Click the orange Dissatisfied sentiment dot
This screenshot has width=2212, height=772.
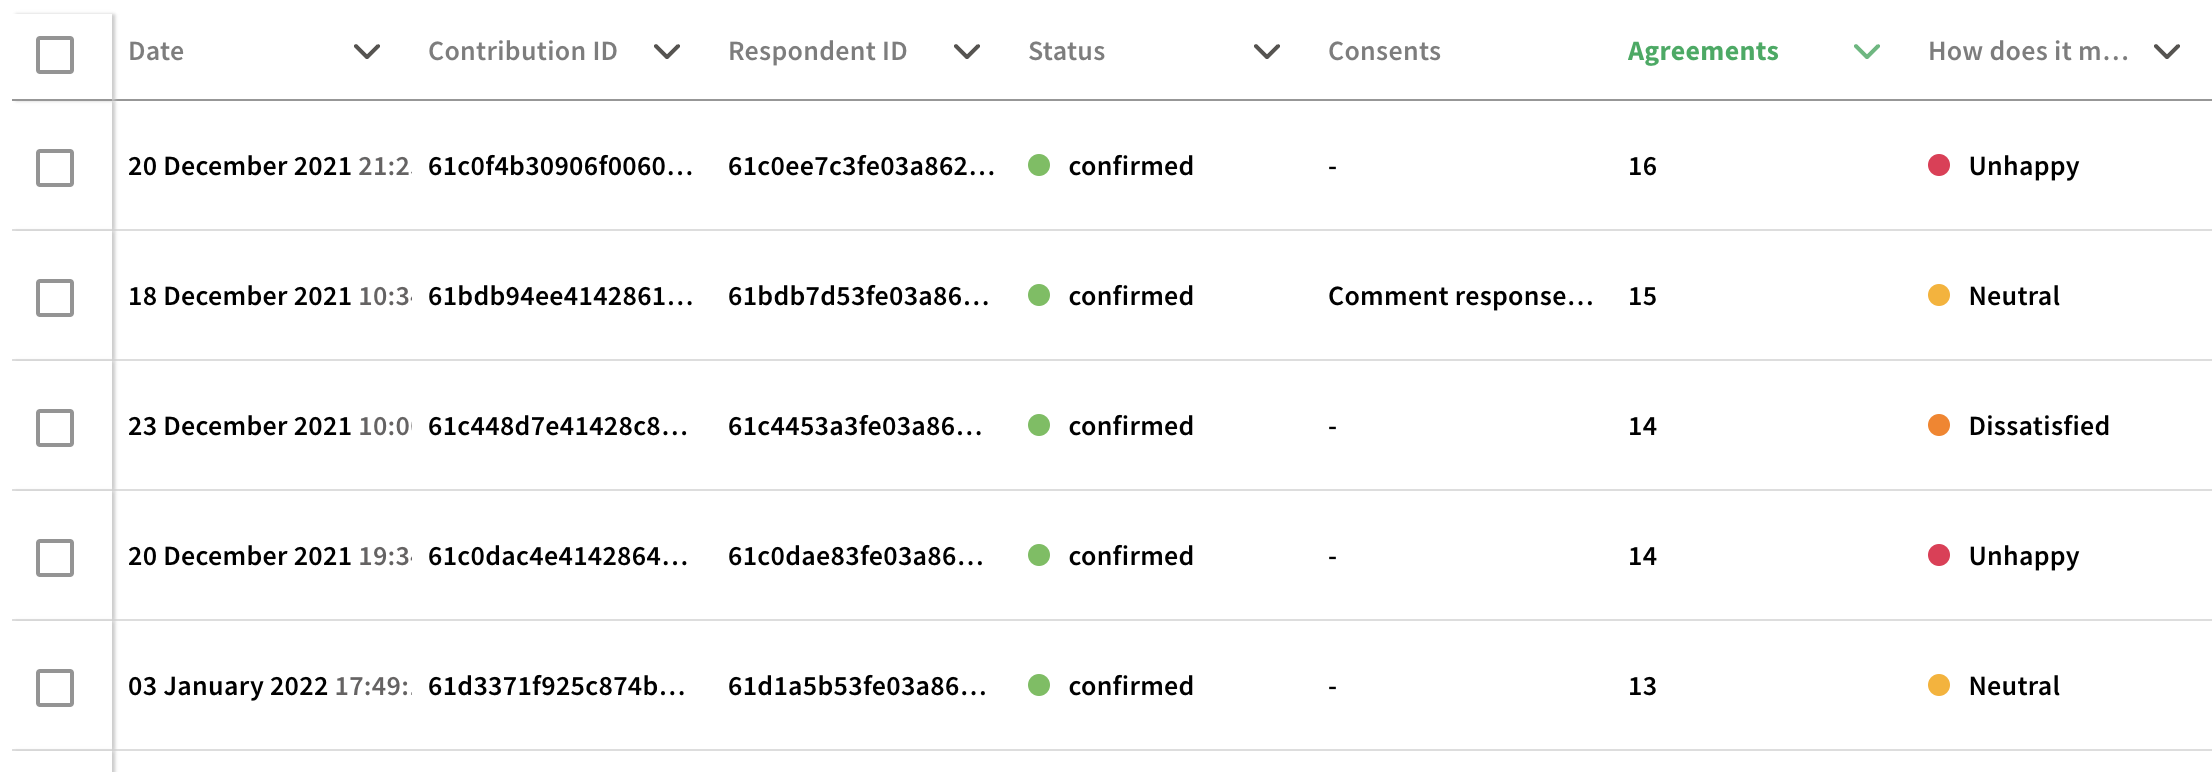tap(1939, 425)
